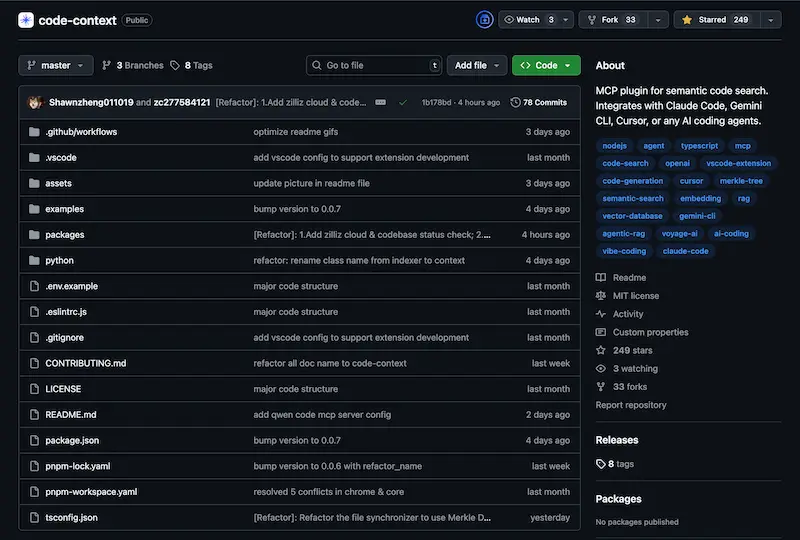Open the master branch dropdown
The image size is (800, 540).
click(x=56, y=65)
